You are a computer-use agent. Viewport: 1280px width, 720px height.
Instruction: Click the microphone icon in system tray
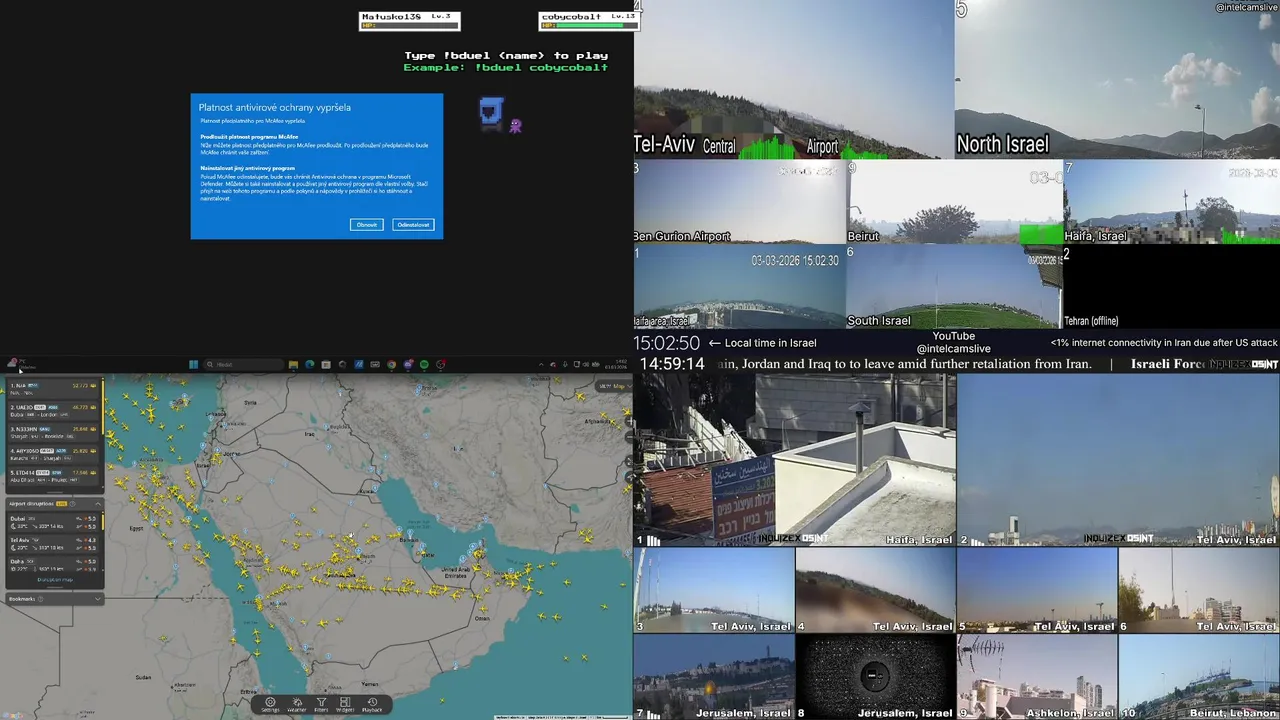point(565,364)
